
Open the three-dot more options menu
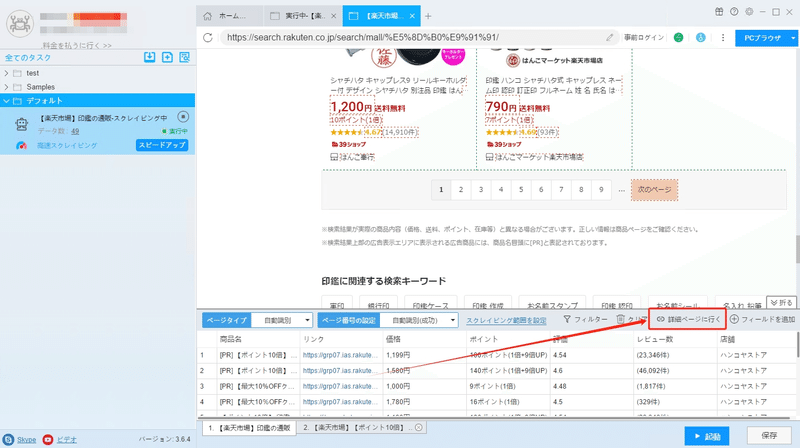[x=723, y=37]
